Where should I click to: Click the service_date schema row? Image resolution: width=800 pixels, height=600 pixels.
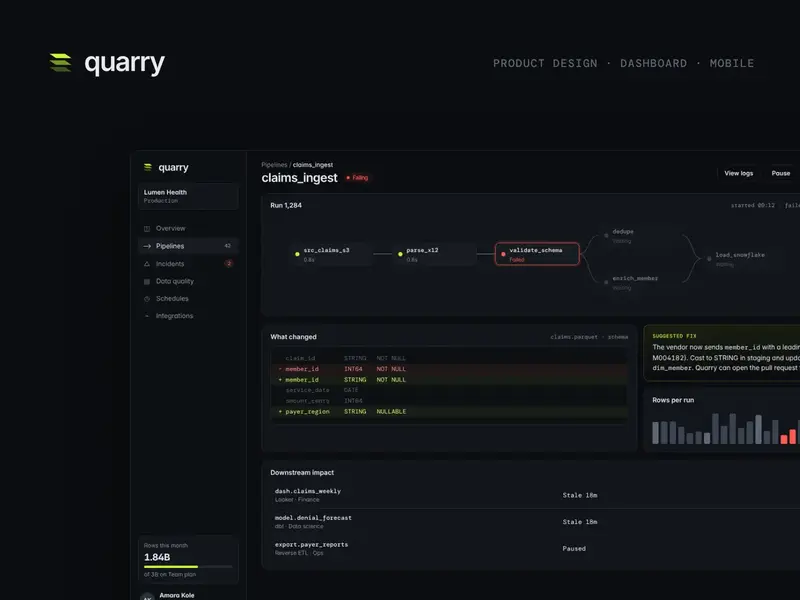(449, 390)
